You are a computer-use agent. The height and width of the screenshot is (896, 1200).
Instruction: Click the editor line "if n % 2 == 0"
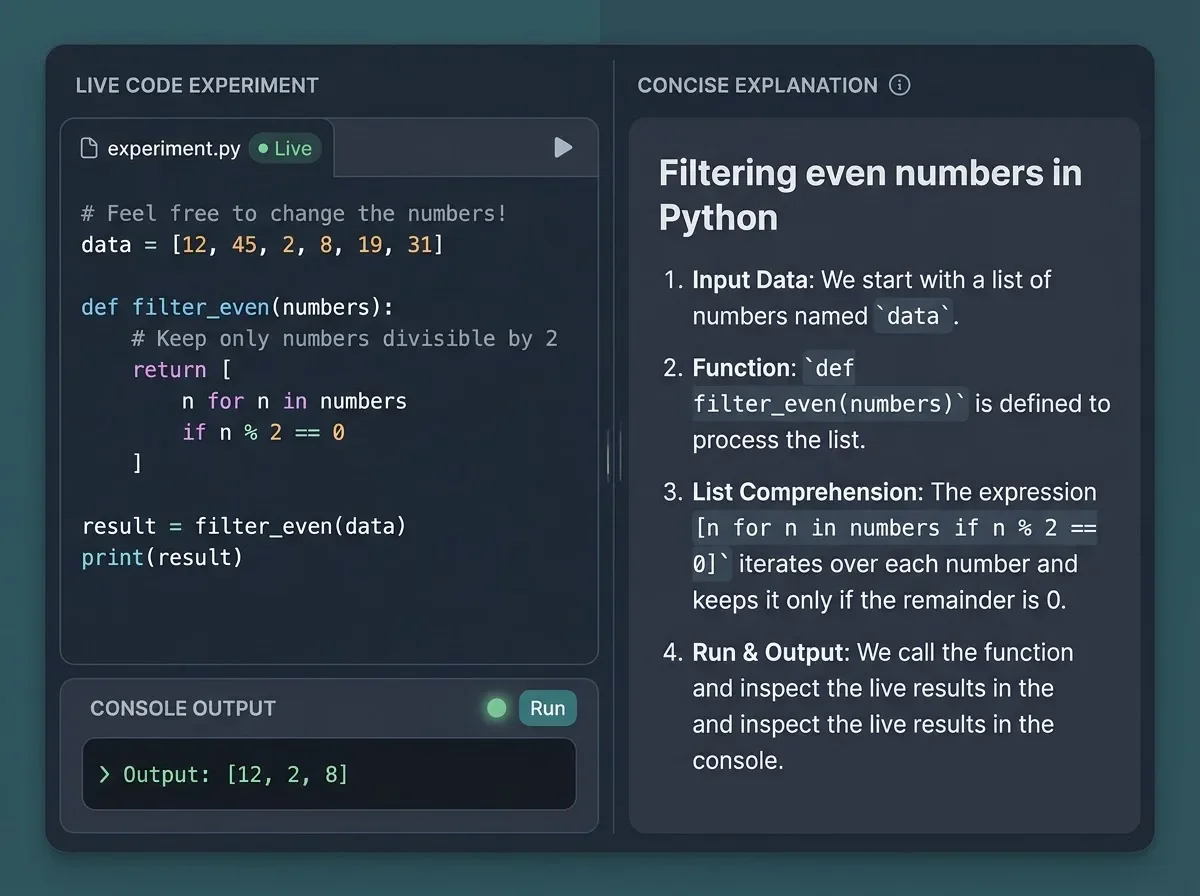(x=263, y=432)
